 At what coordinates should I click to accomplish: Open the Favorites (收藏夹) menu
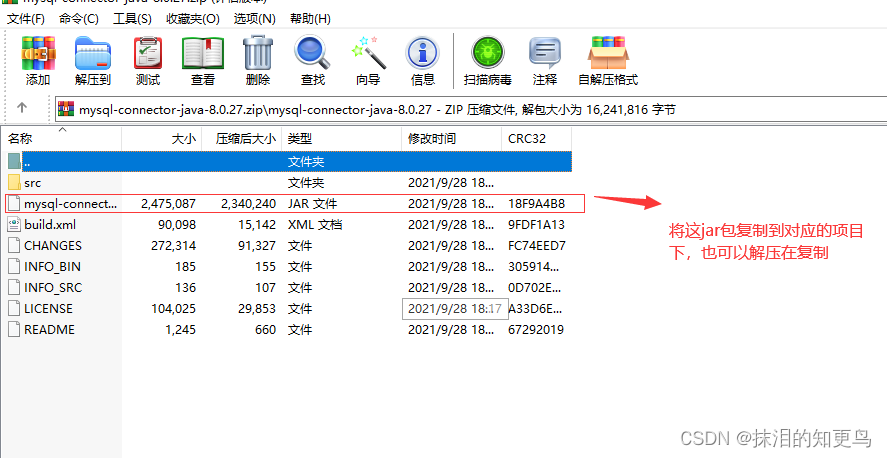pyautogui.click(x=192, y=19)
